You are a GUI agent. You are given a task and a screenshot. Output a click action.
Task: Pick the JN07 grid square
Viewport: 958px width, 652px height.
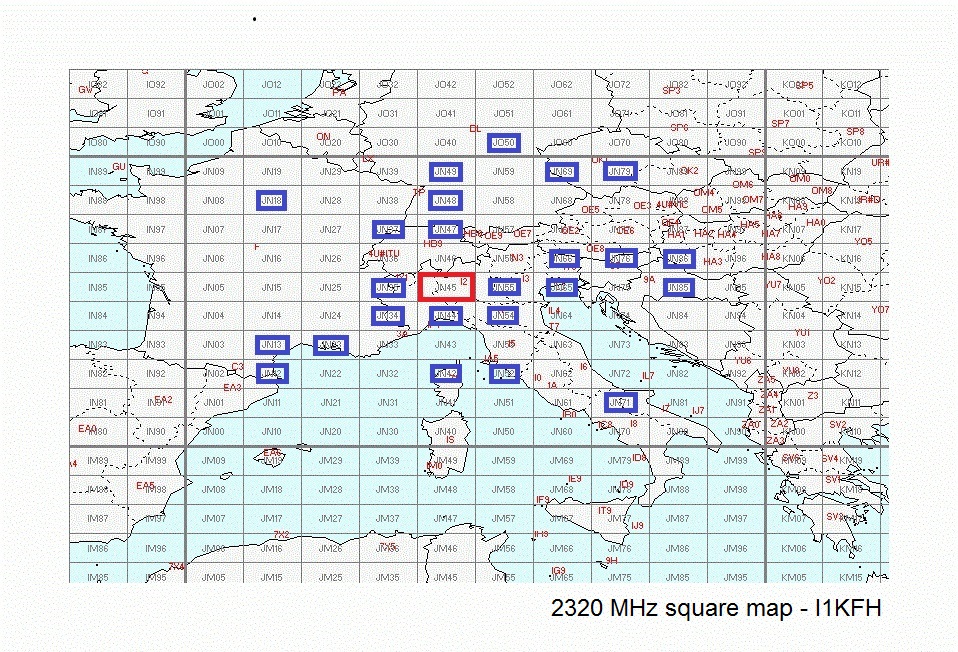click(213, 230)
